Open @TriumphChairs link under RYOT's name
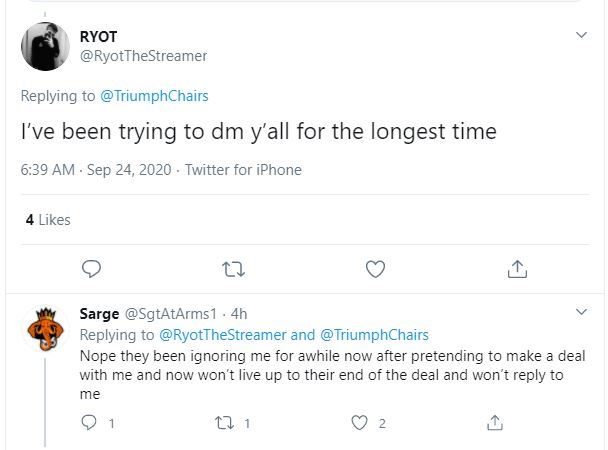This screenshot has width=608, height=450. (154, 96)
